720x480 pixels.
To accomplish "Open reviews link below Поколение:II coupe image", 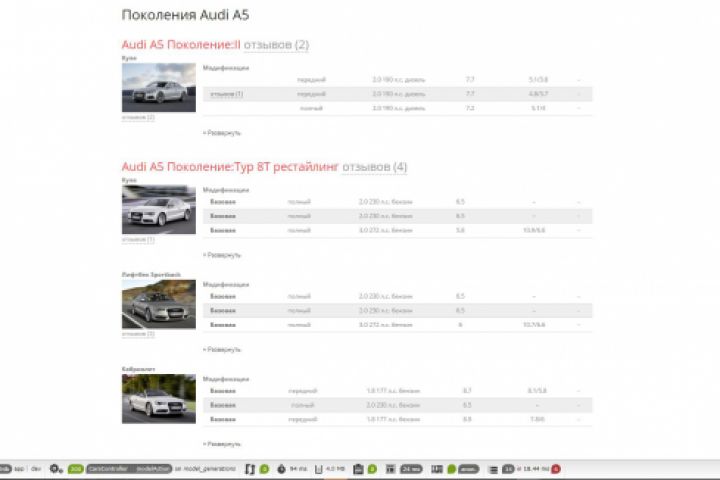I will (x=138, y=118).
